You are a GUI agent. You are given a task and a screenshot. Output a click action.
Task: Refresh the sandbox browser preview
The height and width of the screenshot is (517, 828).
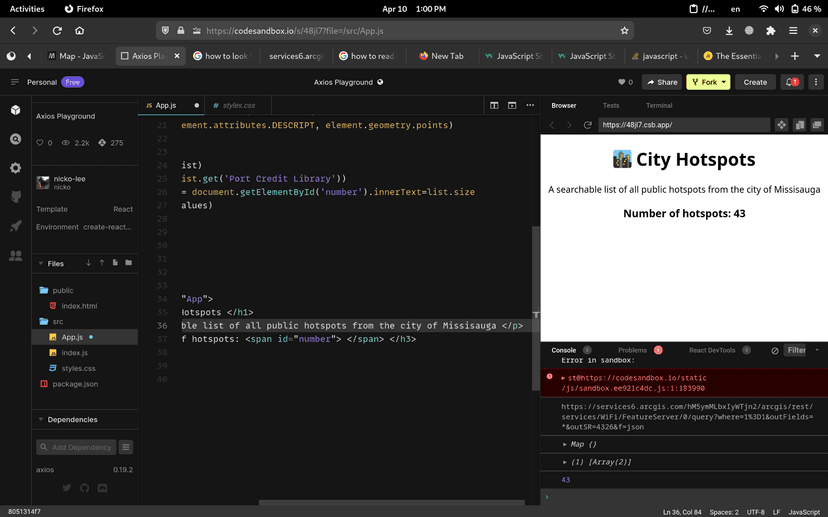[x=588, y=125]
